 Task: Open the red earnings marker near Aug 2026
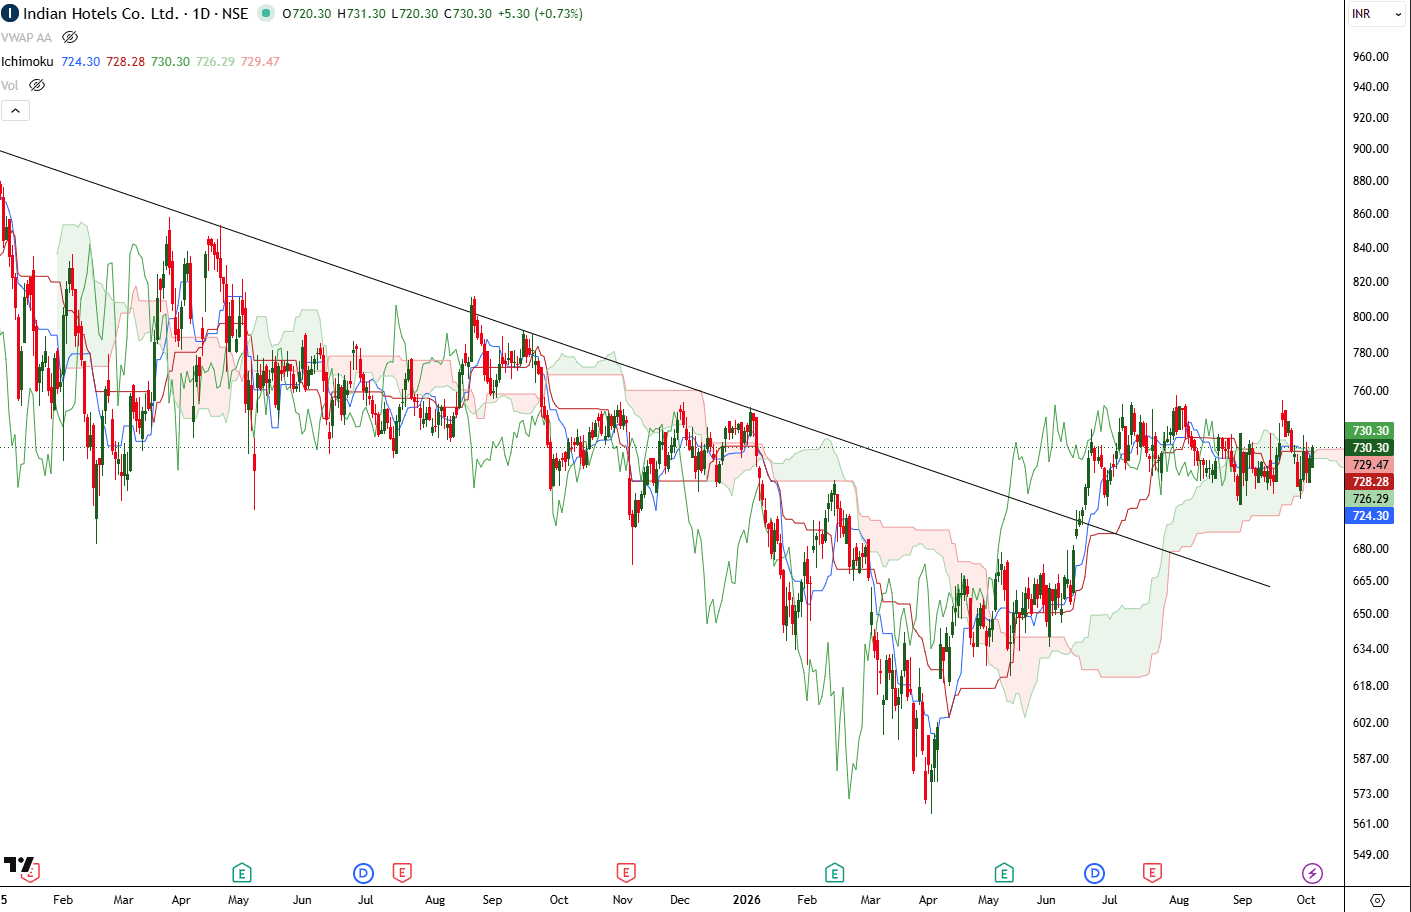pyautogui.click(x=1152, y=873)
